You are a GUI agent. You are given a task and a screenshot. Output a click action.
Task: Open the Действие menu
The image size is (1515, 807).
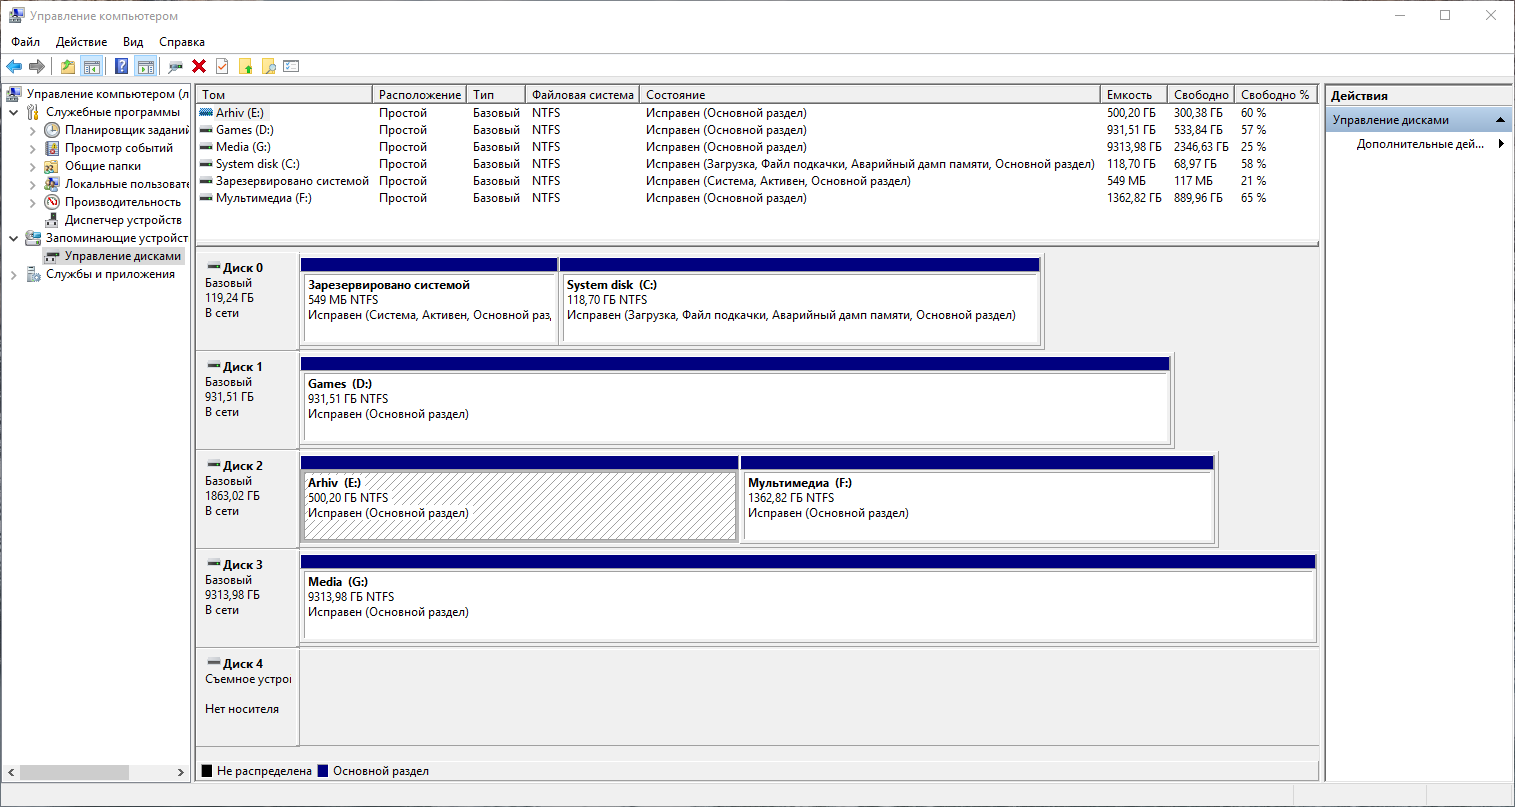[81, 42]
